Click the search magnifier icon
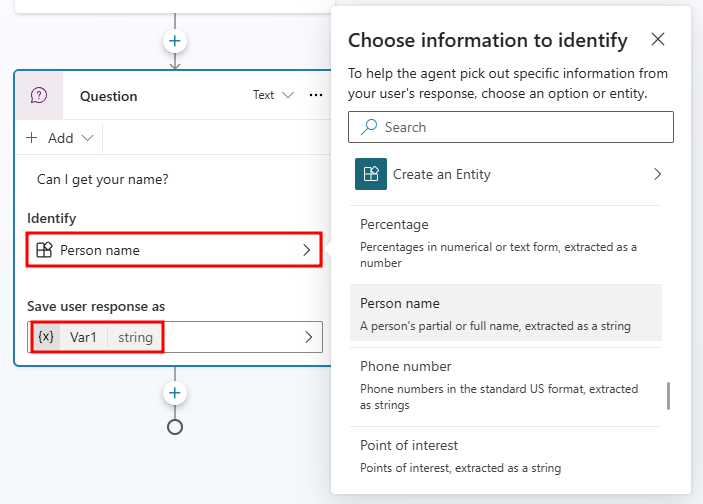Image resolution: width=703 pixels, height=504 pixels. click(x=369, y=127)
